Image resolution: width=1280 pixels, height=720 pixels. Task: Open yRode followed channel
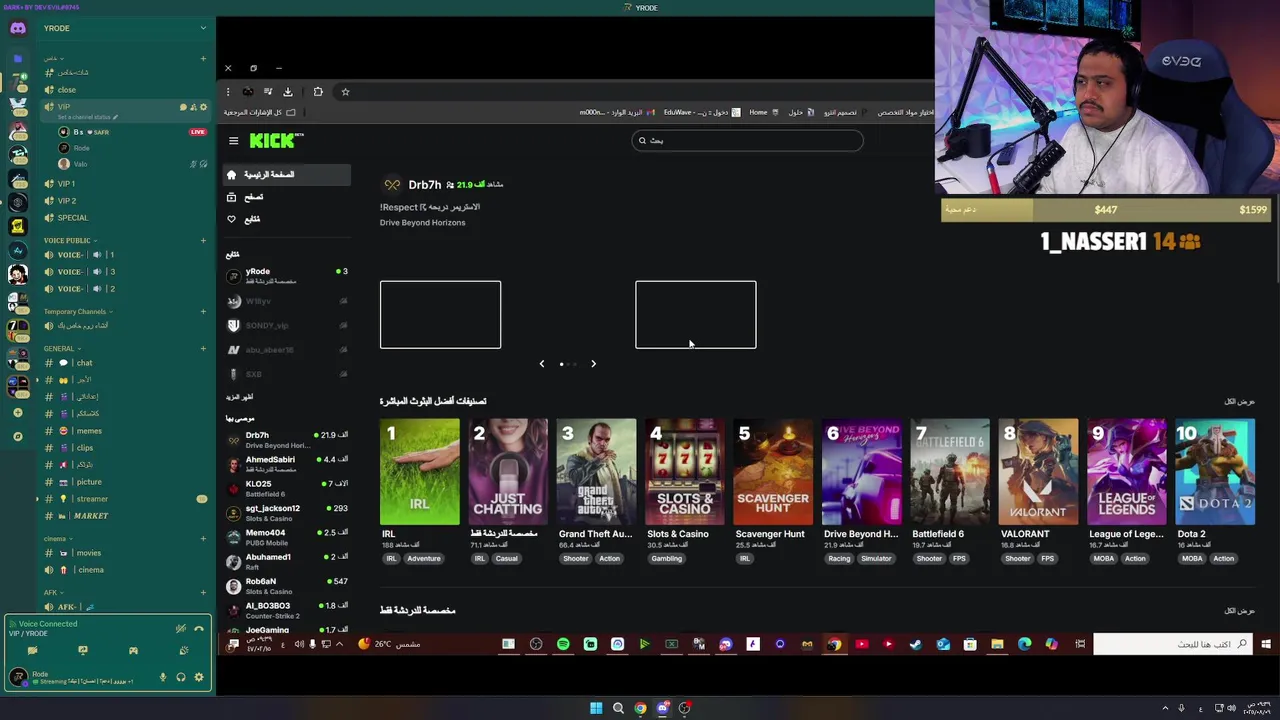[287, 275]
